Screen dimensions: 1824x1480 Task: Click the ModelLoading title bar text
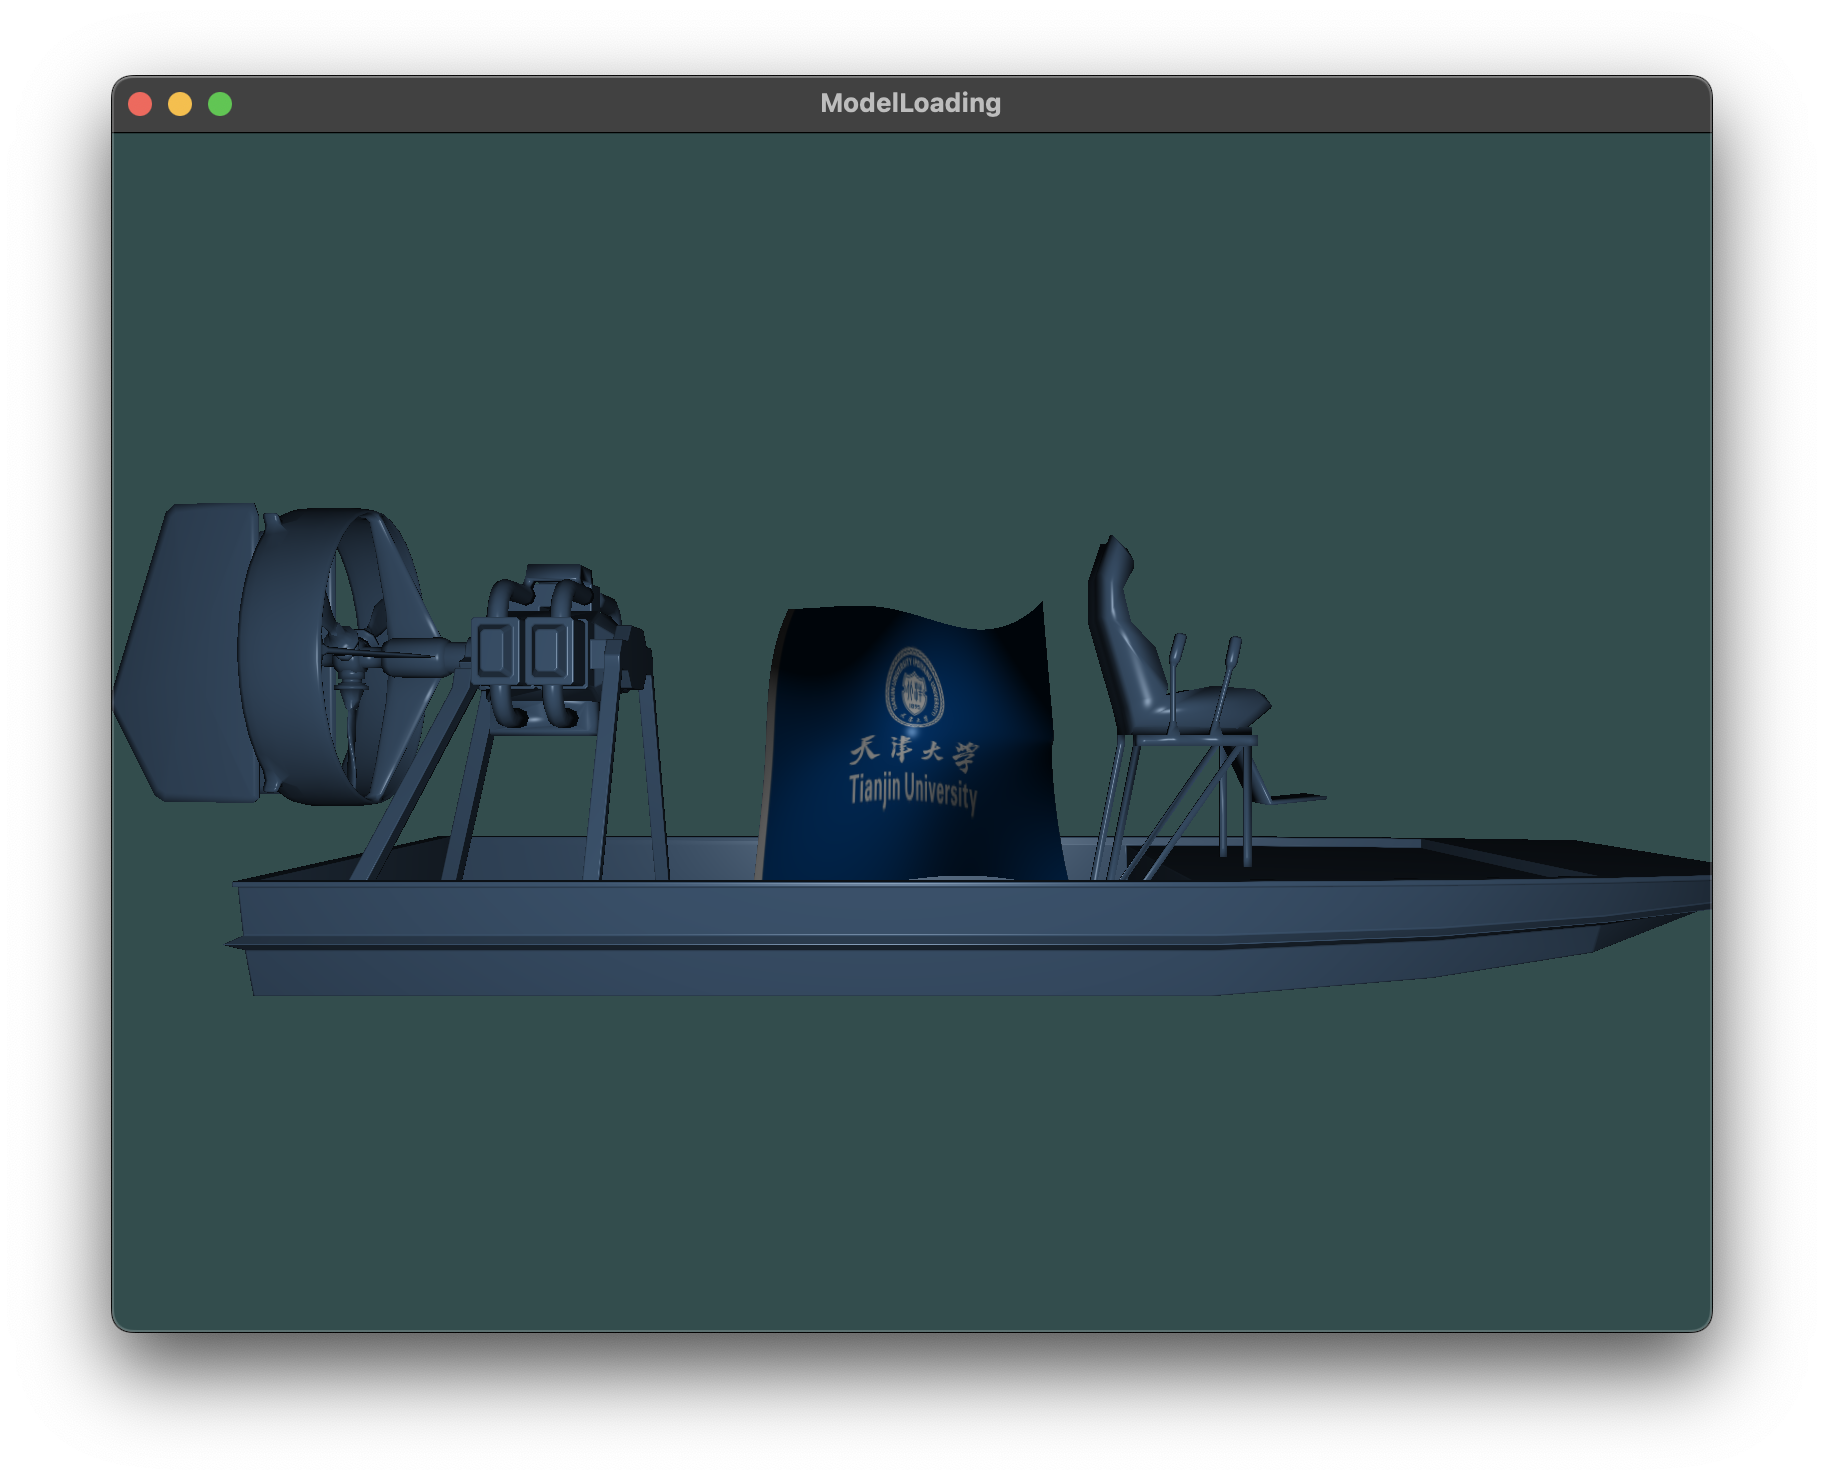pos(910,103)
